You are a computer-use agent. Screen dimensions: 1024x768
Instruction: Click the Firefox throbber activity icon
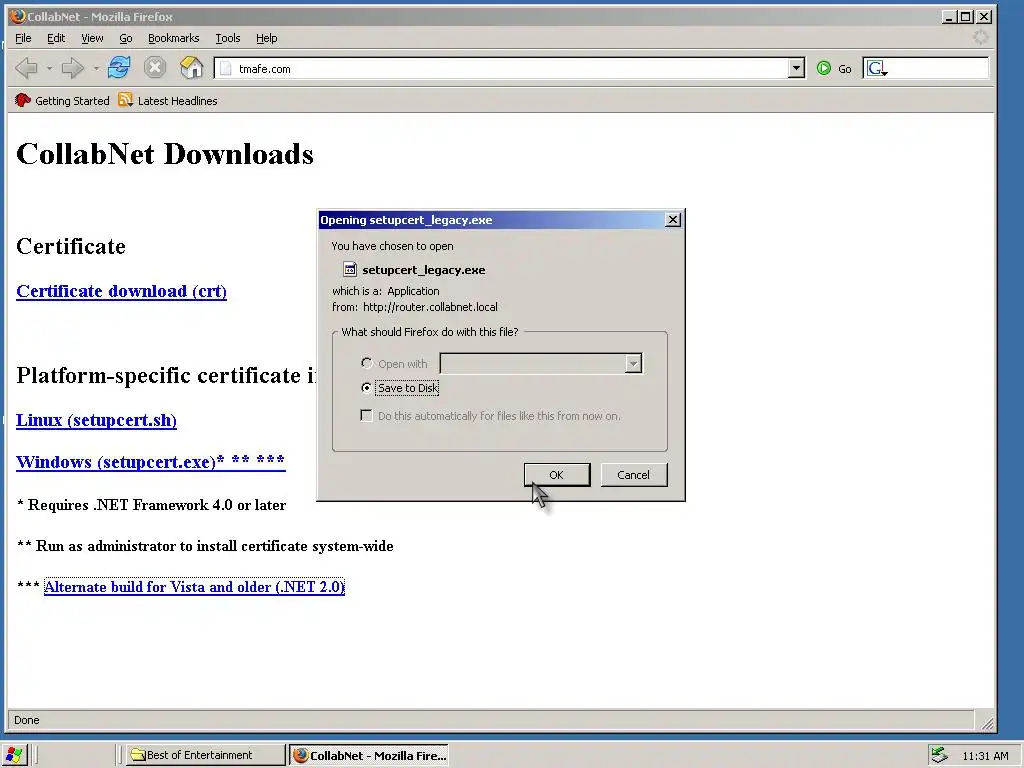point(980,37)
